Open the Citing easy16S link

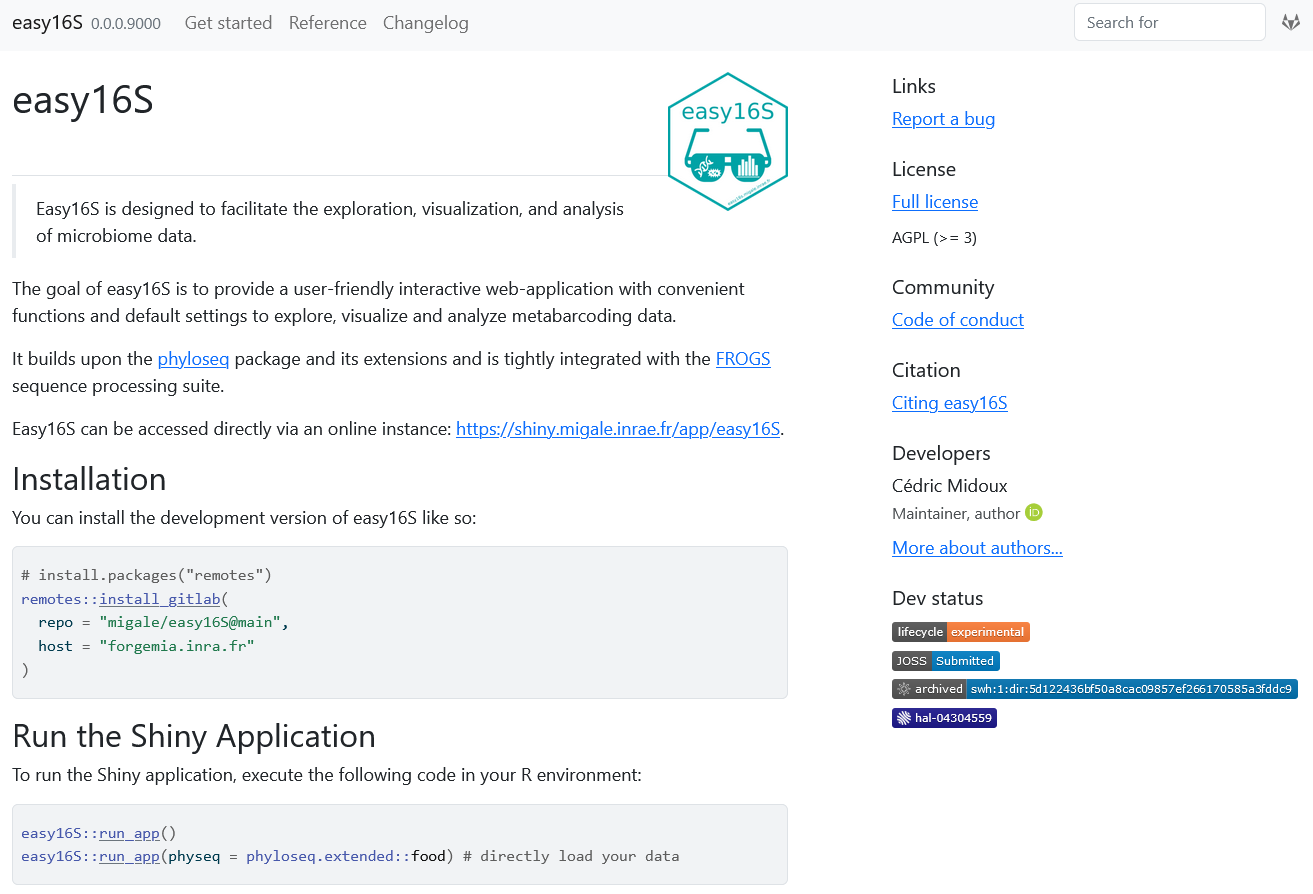[949, 403]
